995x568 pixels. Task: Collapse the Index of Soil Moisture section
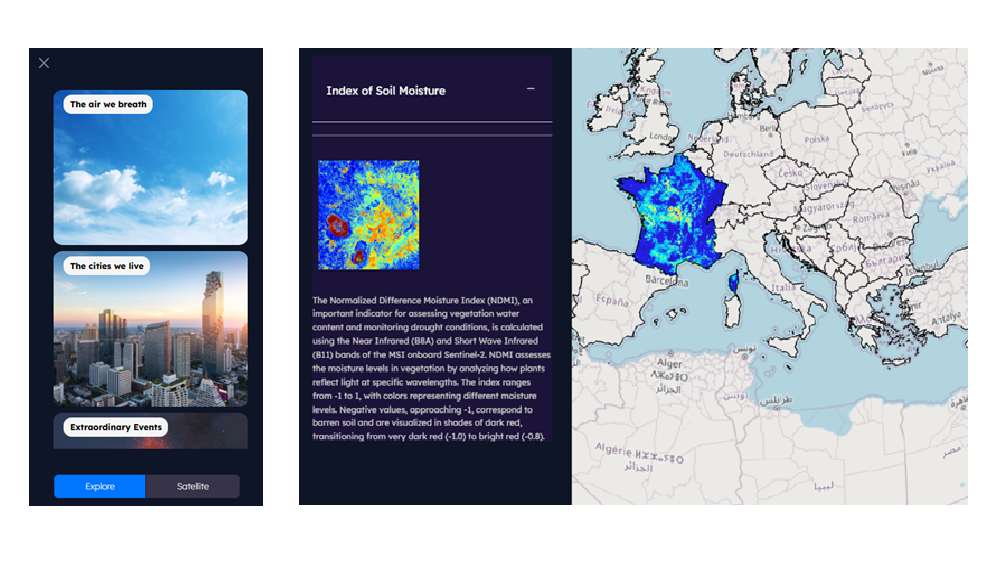click(531, 89)
